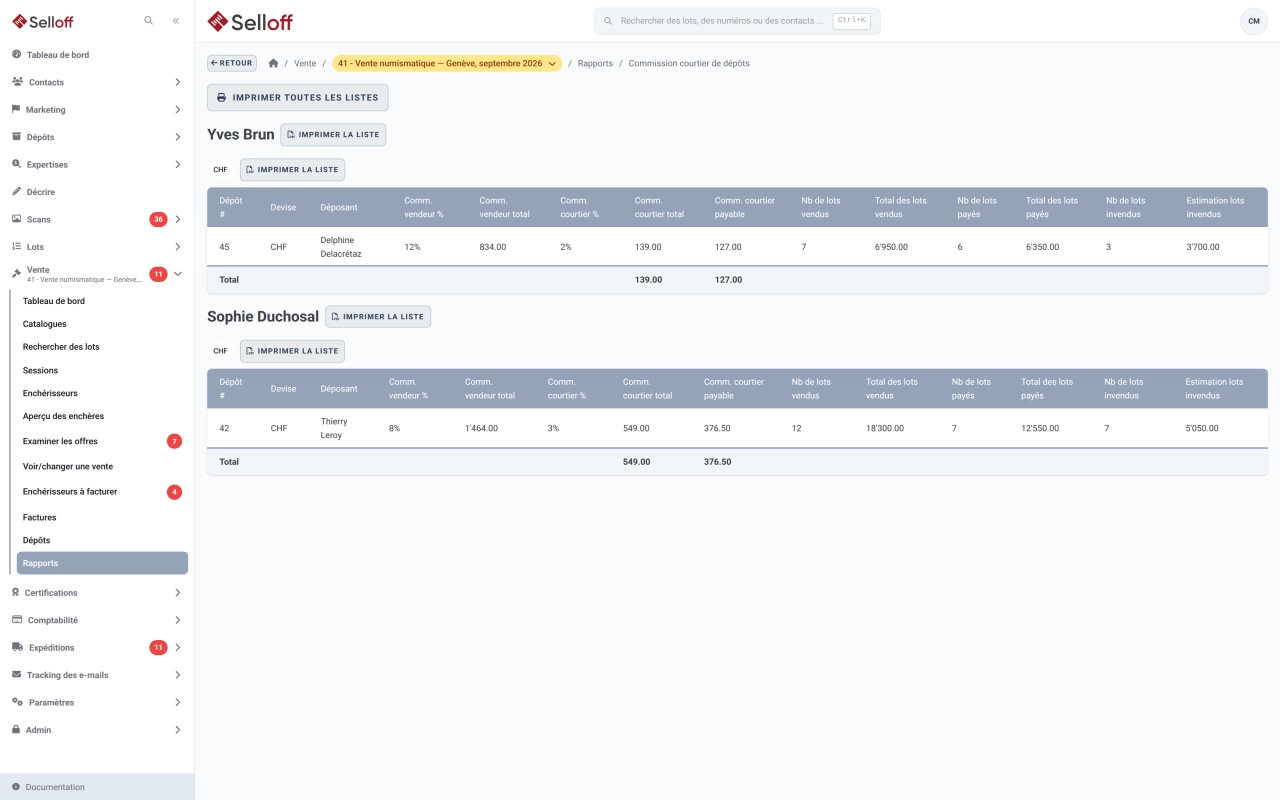Click the Contacts people icon

click(x=17, y=82)
